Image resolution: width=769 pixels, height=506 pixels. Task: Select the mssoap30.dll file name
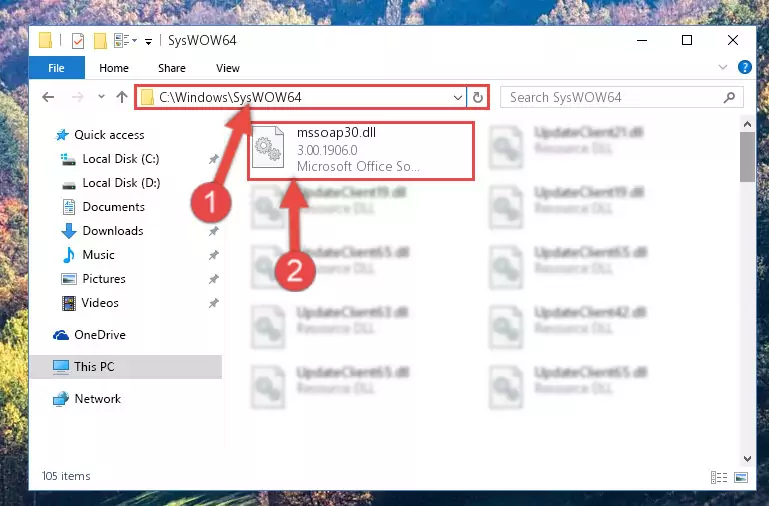point(336,132)
